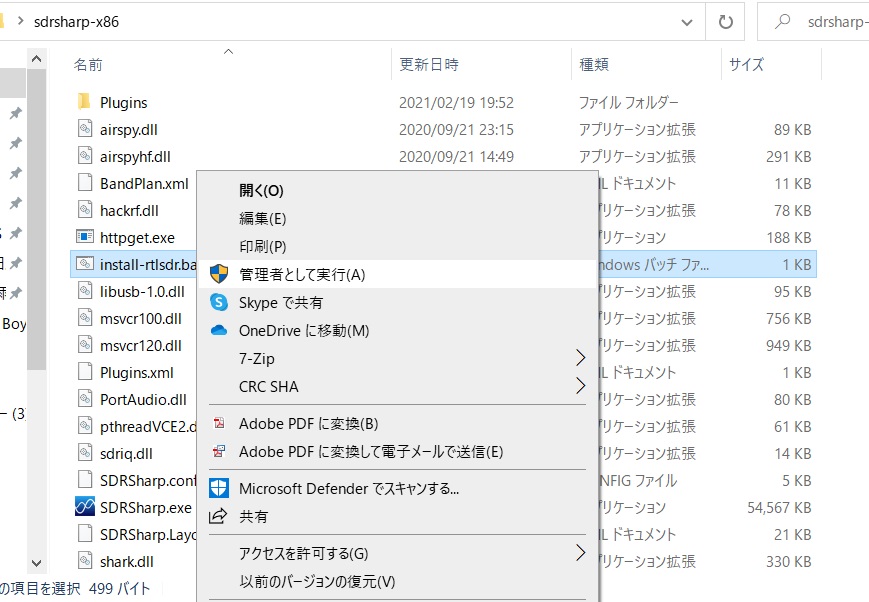Click the admin shield icon in context menu
Image resolution: width=869 pixels, height=602 pixels.
[219, 274]
